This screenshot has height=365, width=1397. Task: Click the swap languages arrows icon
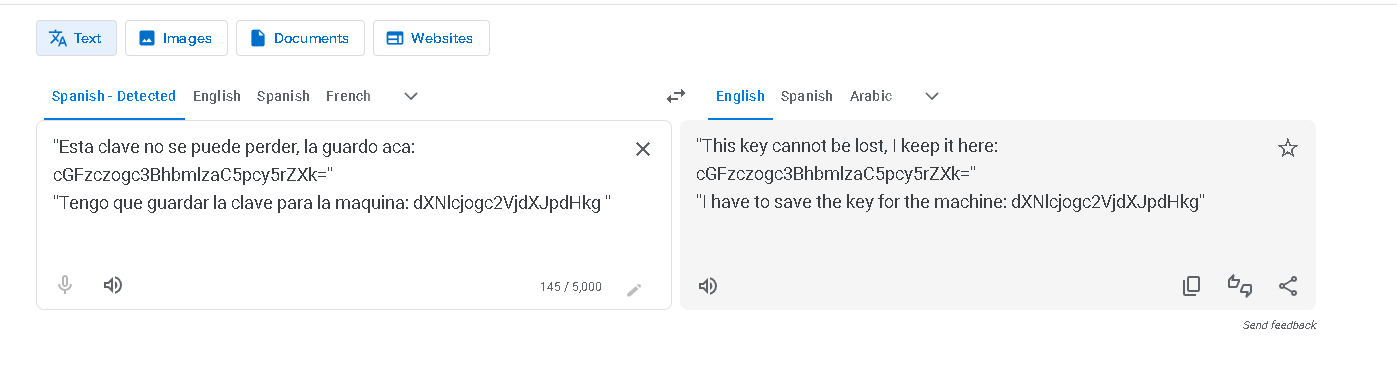click(x=676, y=96)
